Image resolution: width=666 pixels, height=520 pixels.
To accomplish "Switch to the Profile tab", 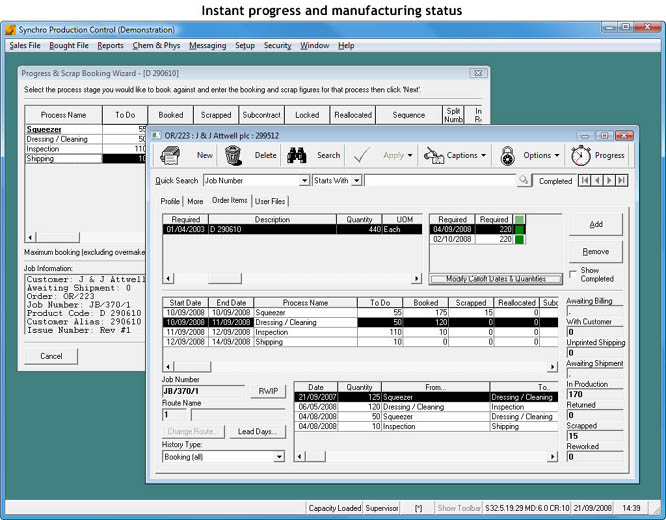I will tap(170, 201).
